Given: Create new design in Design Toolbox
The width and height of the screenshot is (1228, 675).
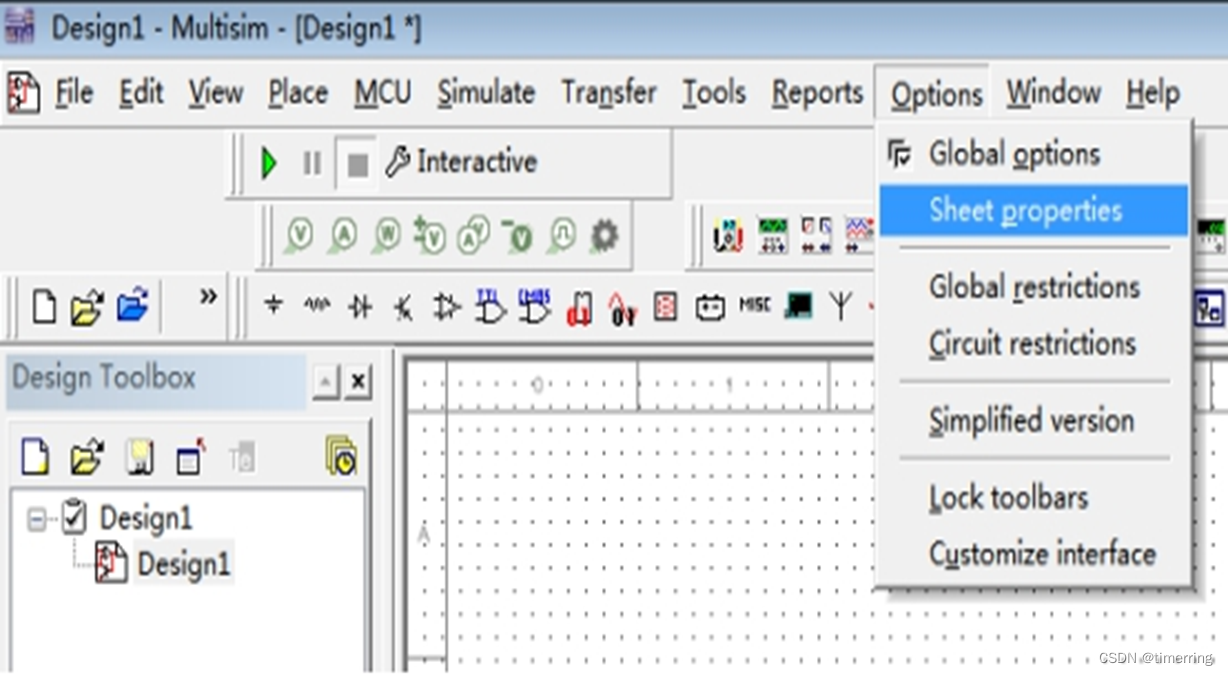Looking at the screenshot, I should (x=36, y=457).
